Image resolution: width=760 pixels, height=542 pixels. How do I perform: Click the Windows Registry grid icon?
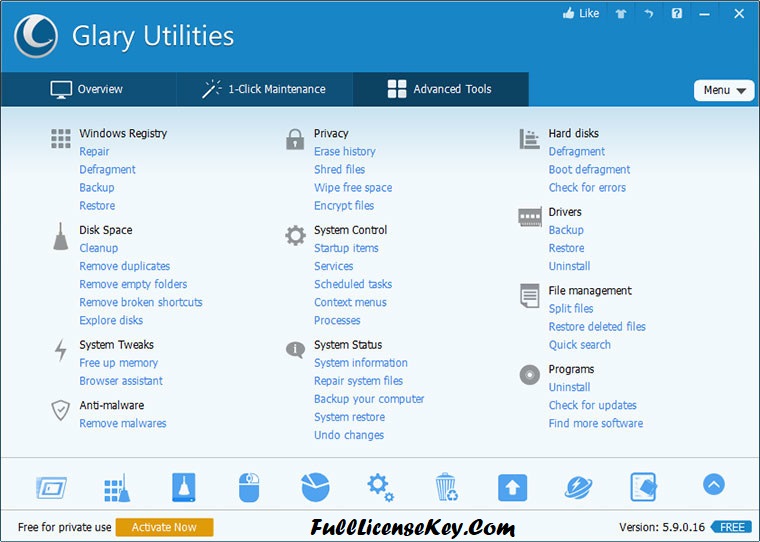[x=61, y=138]
